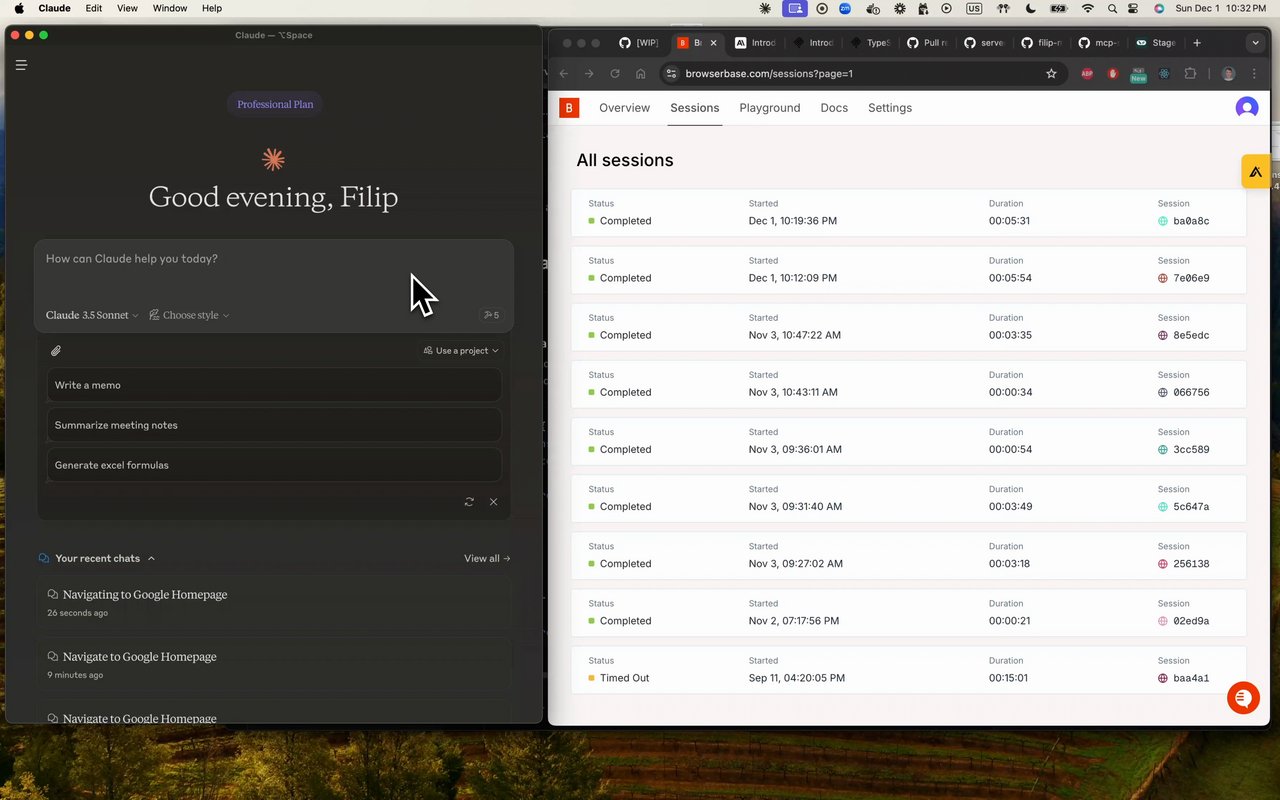Image resolution: width=1280 pixels, height=800 pixels.
Task: Open the Edit menu in menu bar
Action: click(x=93, y=8)
